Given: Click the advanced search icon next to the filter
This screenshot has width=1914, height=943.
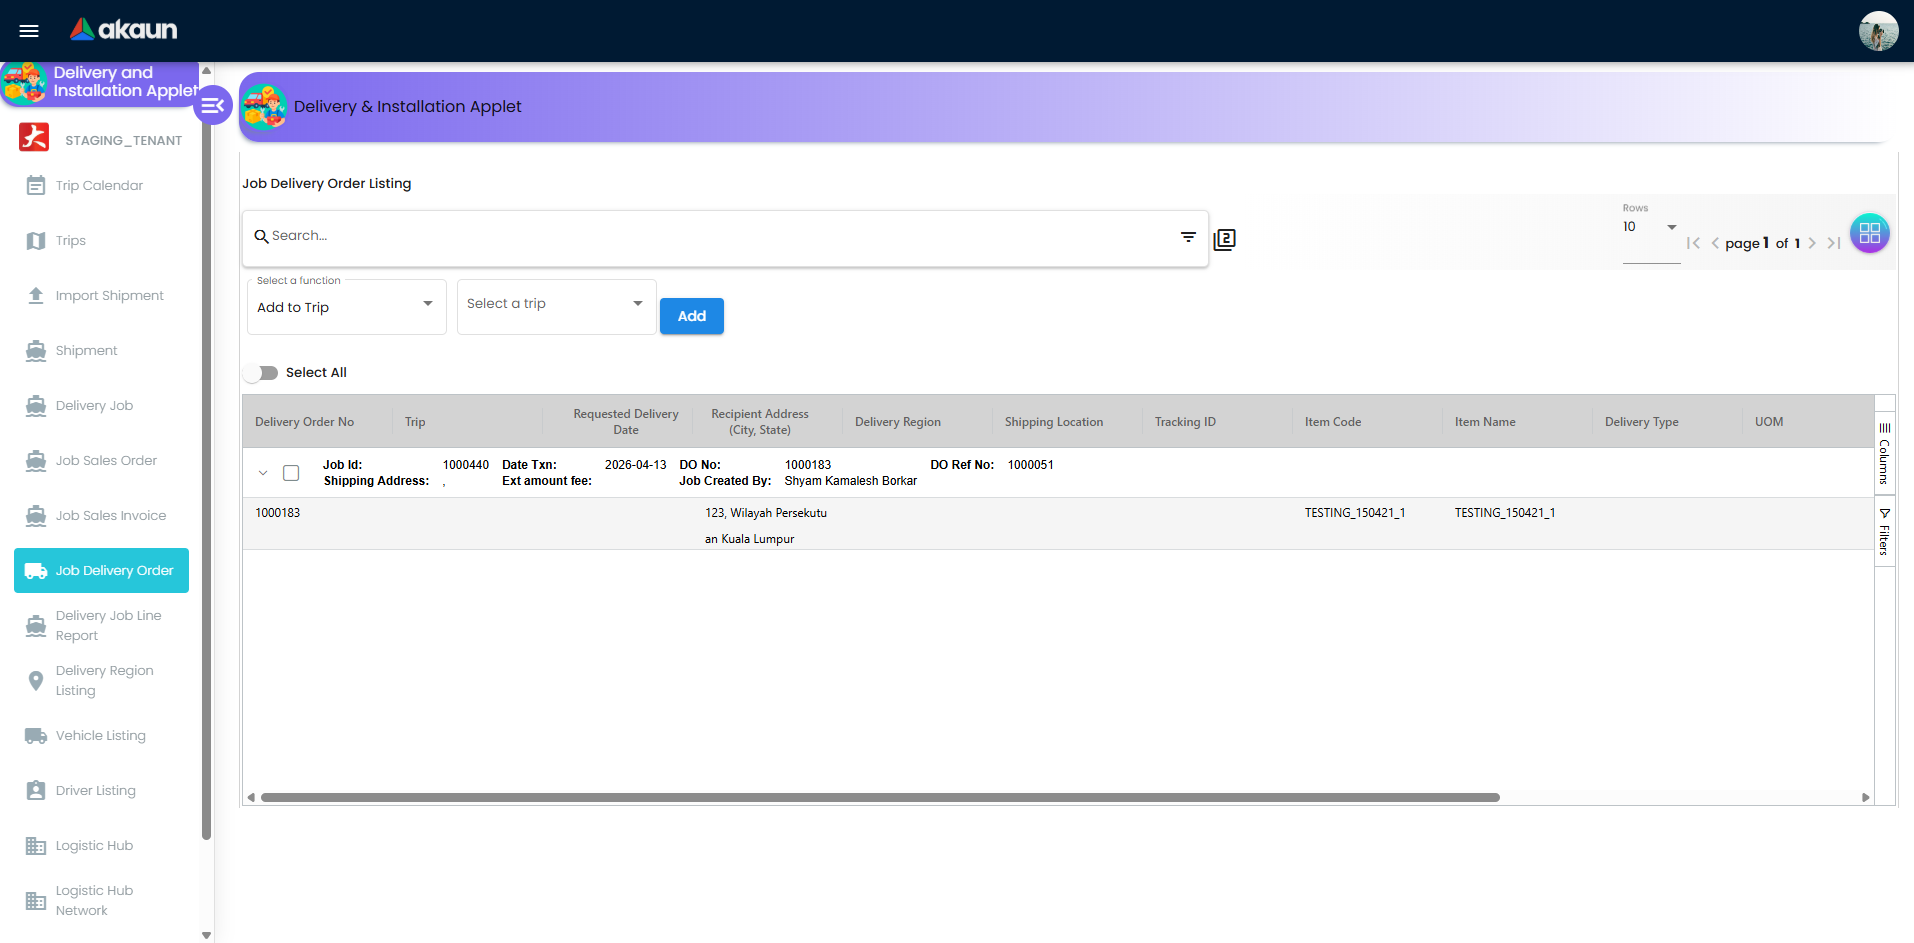Looking at the screenshot, I should tap(1224, 239).
